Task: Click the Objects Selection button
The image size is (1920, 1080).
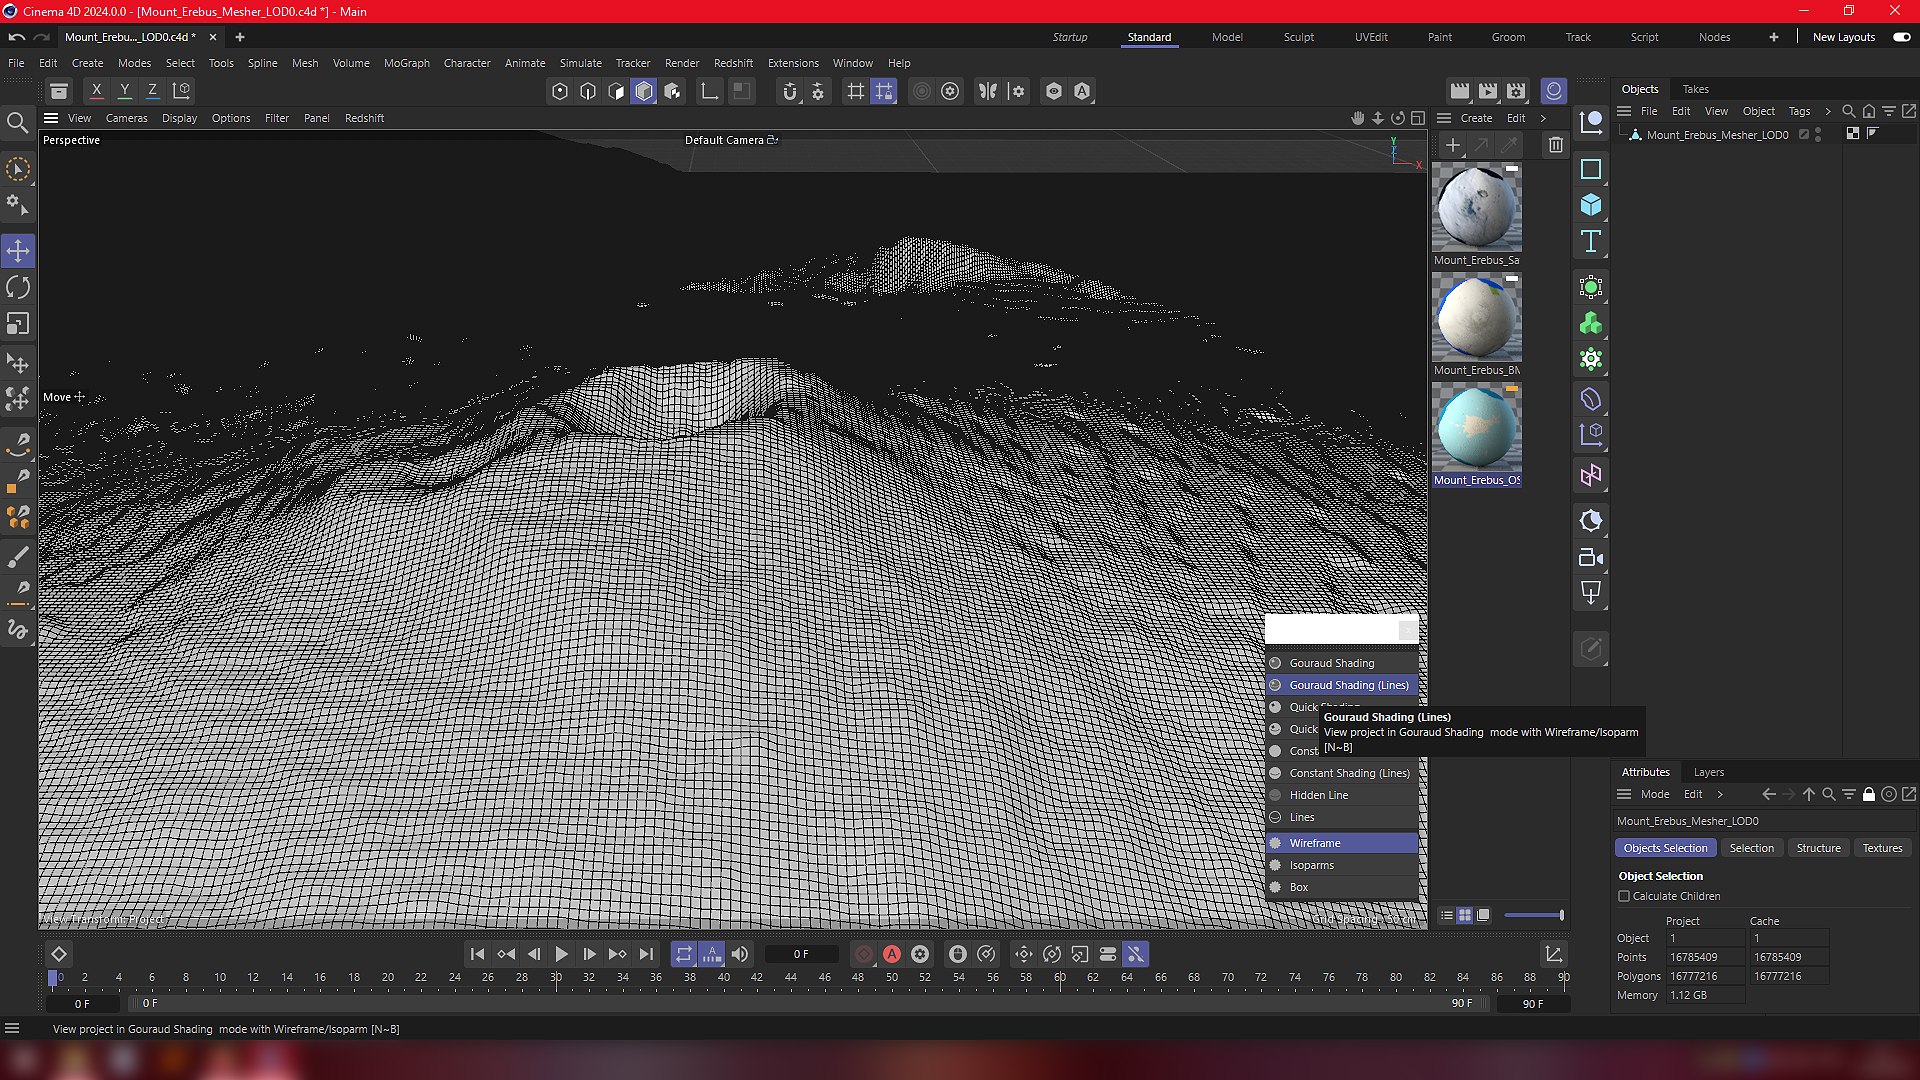Action: (x=1665, y=848)
